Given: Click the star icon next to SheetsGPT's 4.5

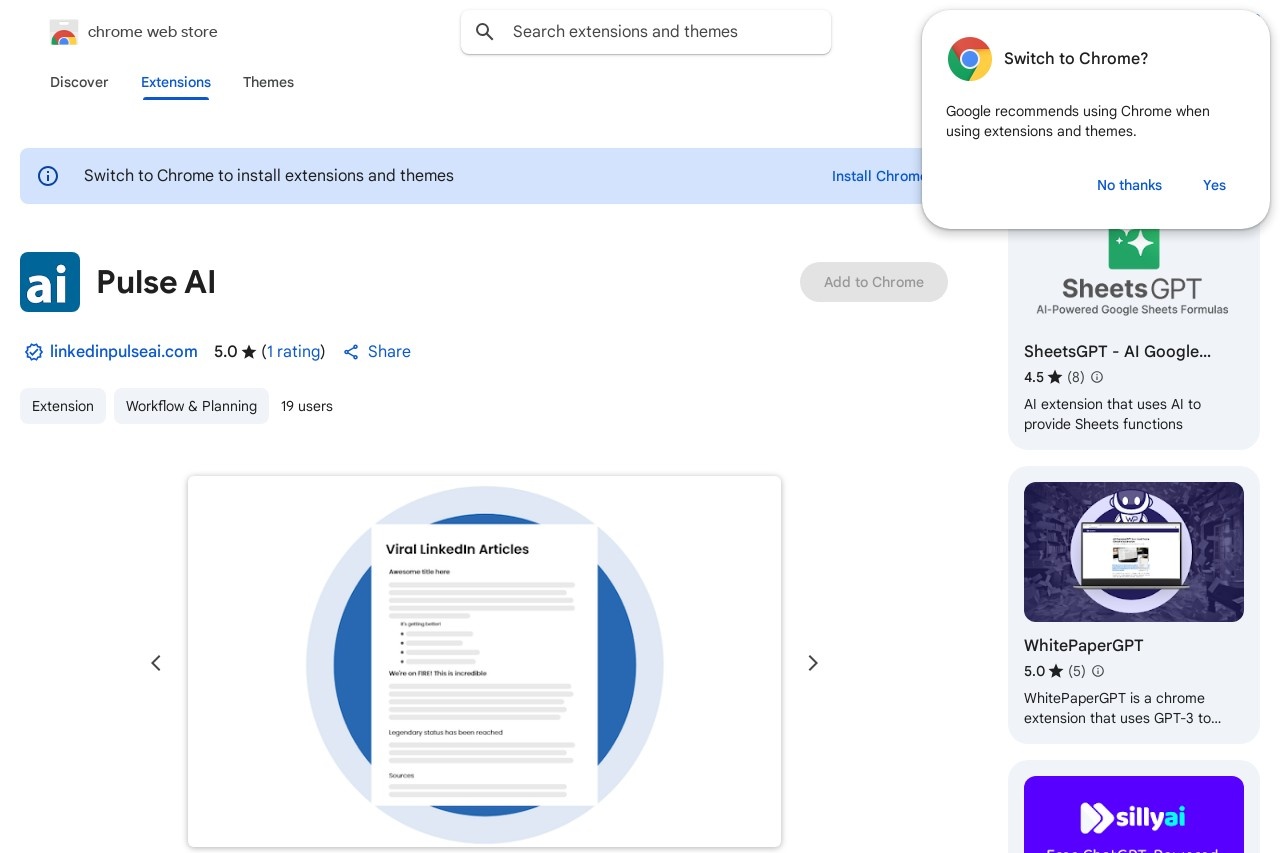Looking at the screenshot, I should tap(1055, 378).
